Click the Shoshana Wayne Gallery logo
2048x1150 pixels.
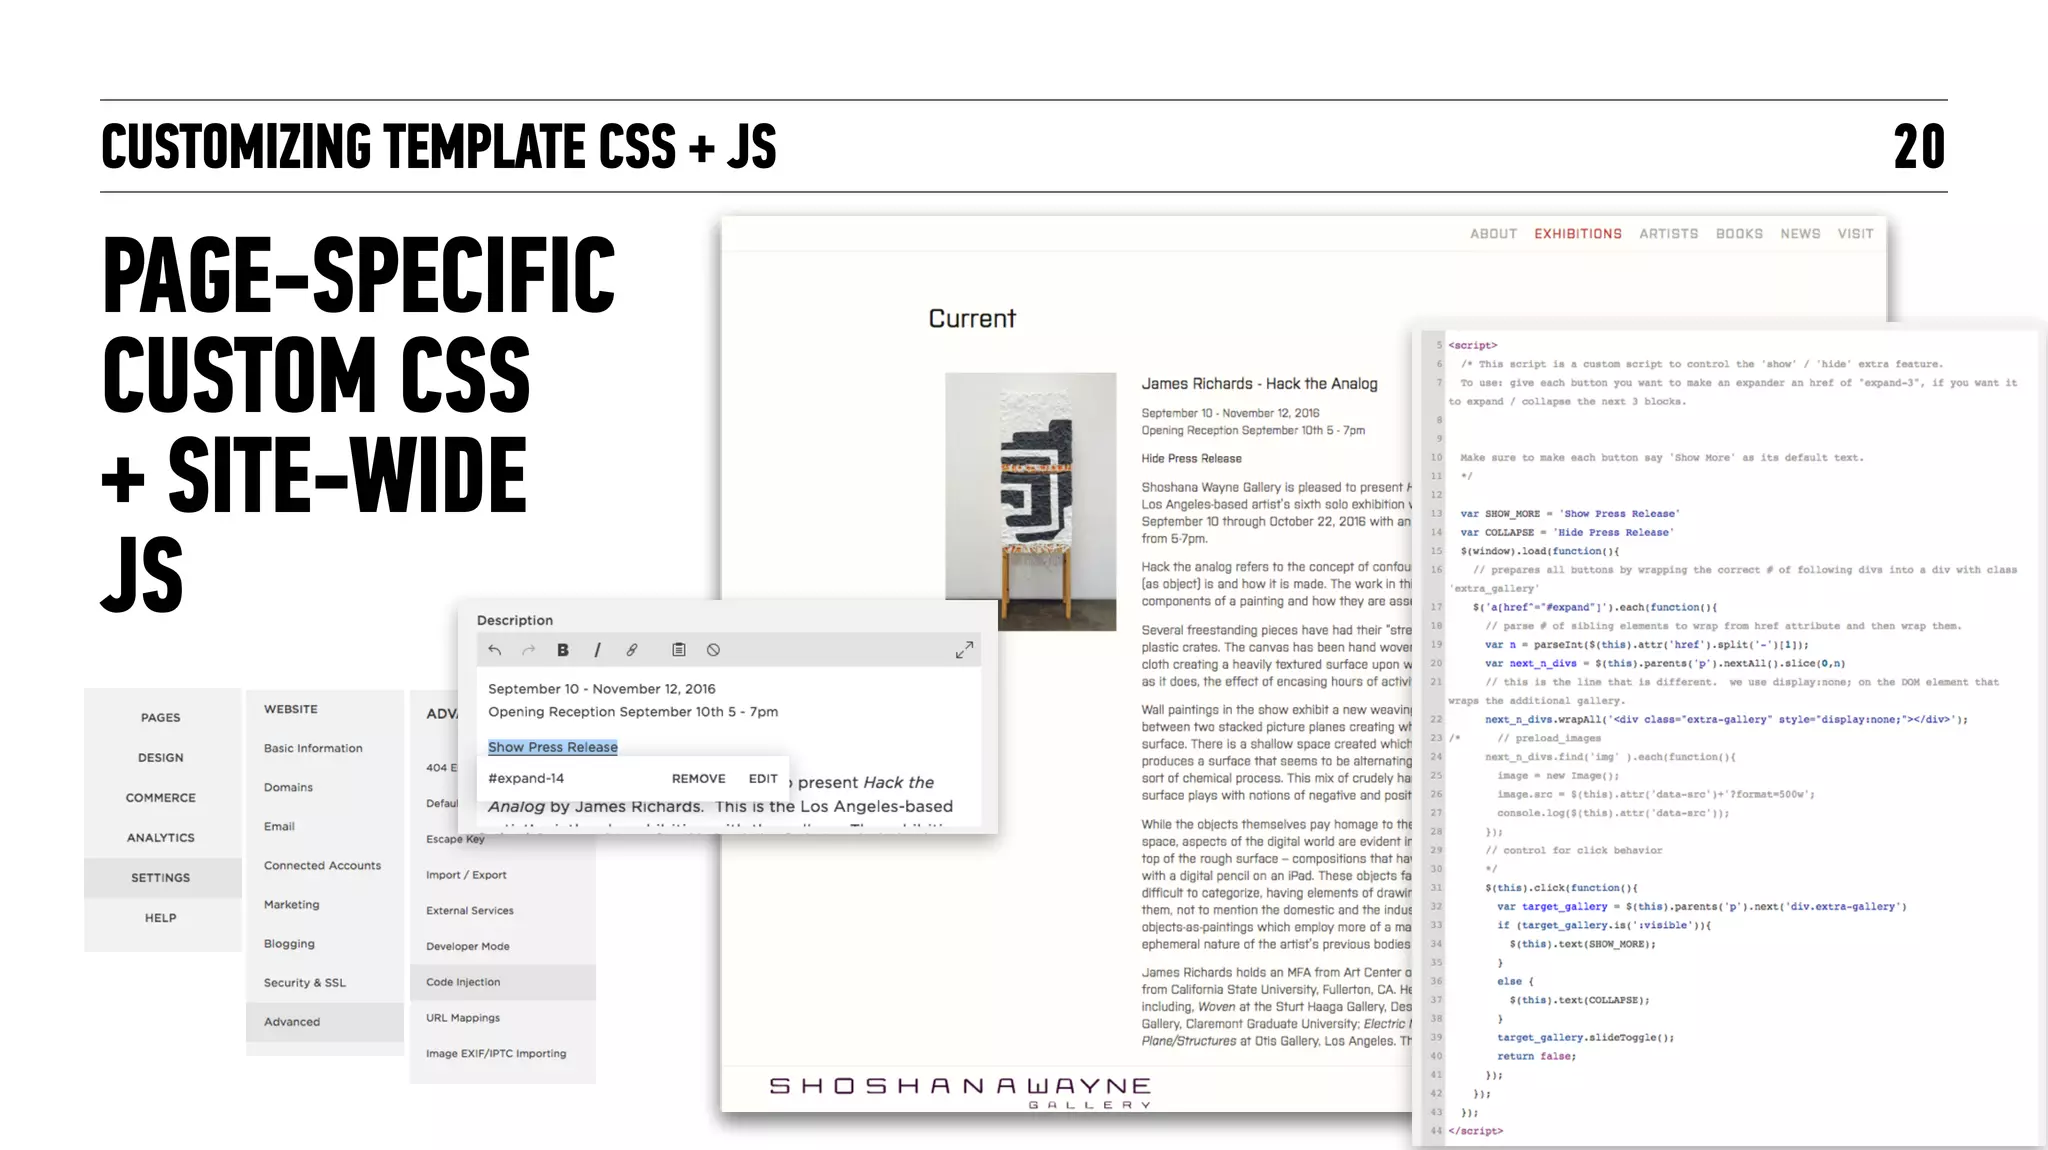click(960, 1091)
